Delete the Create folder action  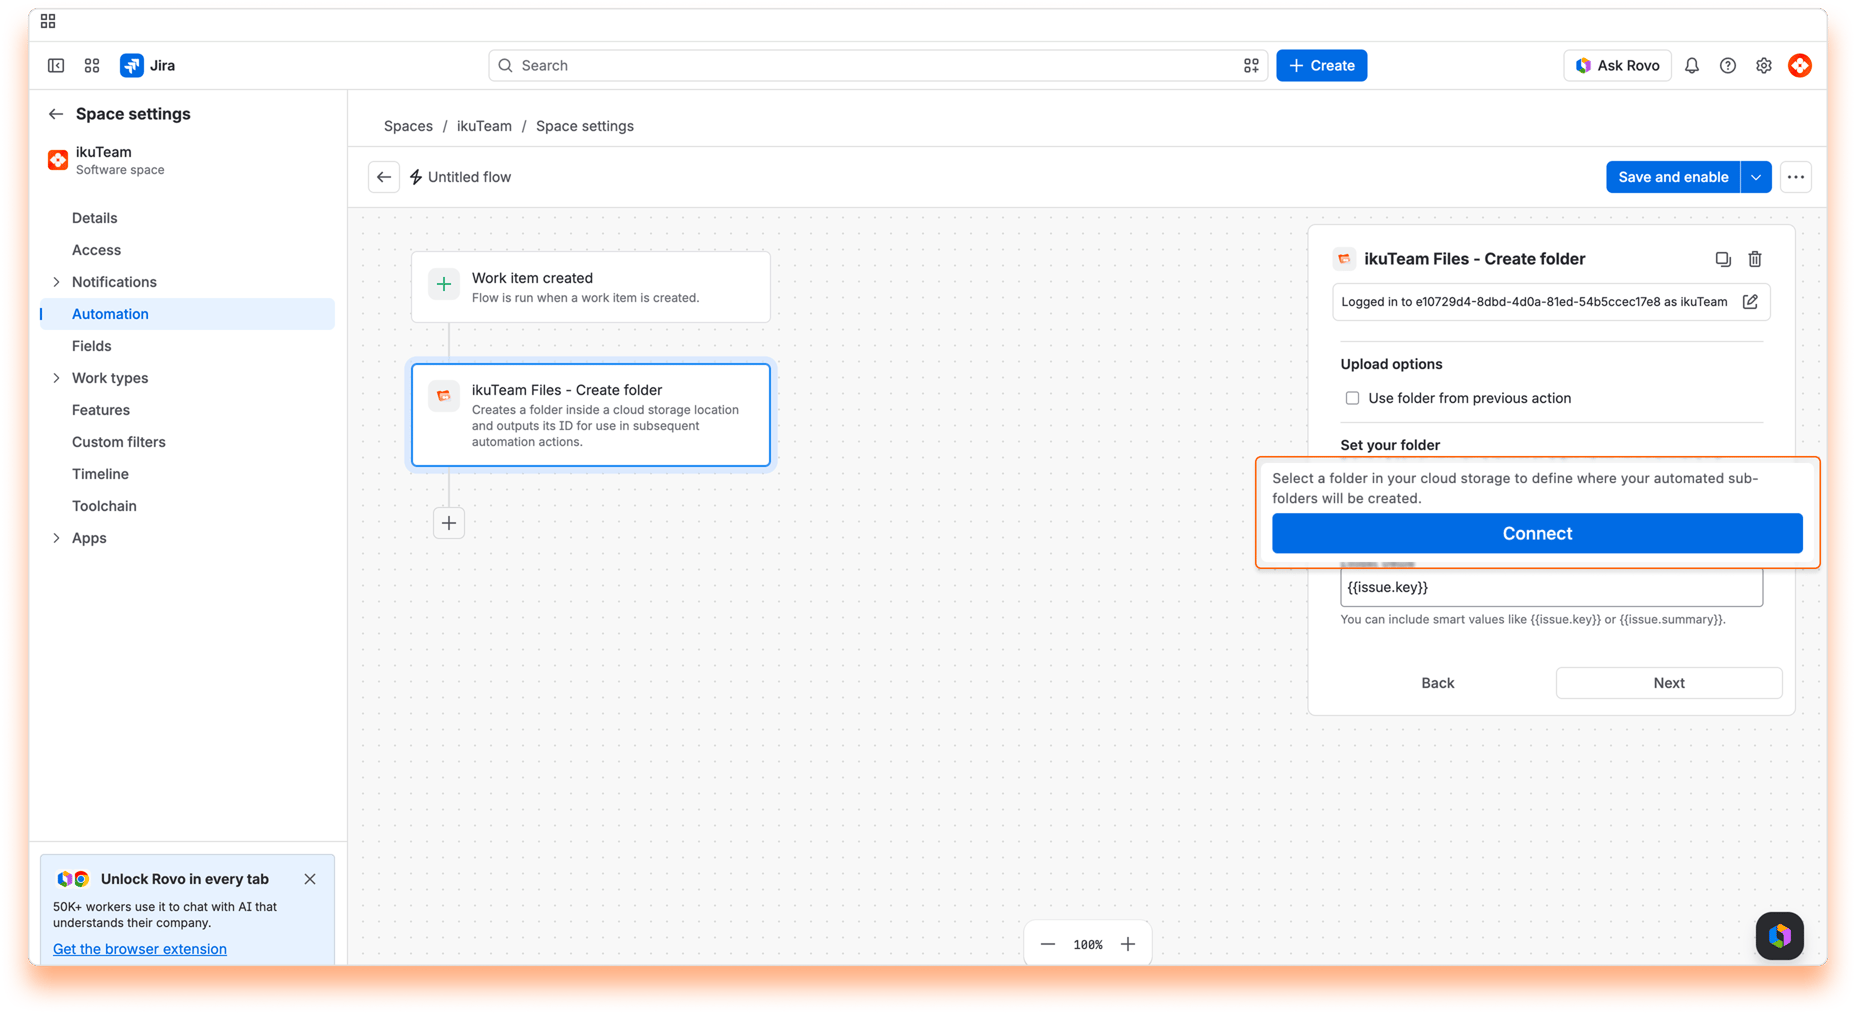click(1755, 259)
